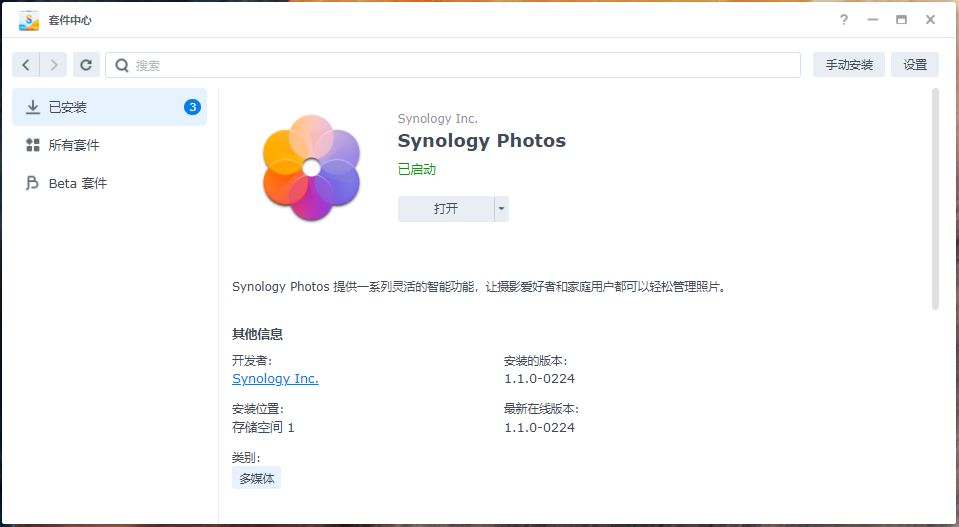Screen dimensions: 959x527
Task: Open the help question mark icon
Action: pyautogui.click(x=844, y=20)
